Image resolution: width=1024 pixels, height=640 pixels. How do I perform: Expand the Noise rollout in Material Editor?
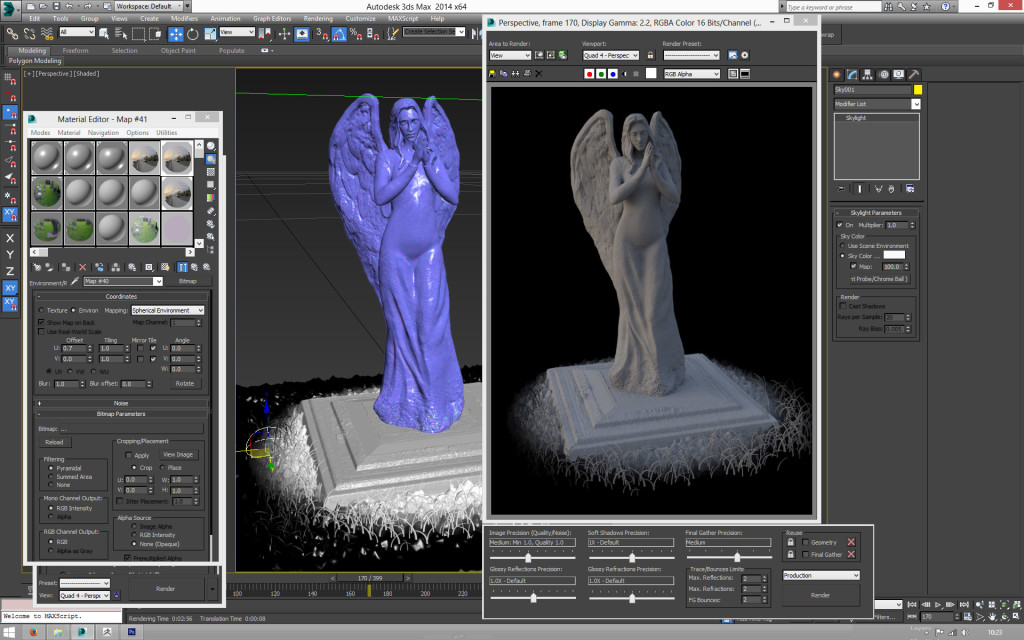tap(121, 403)
